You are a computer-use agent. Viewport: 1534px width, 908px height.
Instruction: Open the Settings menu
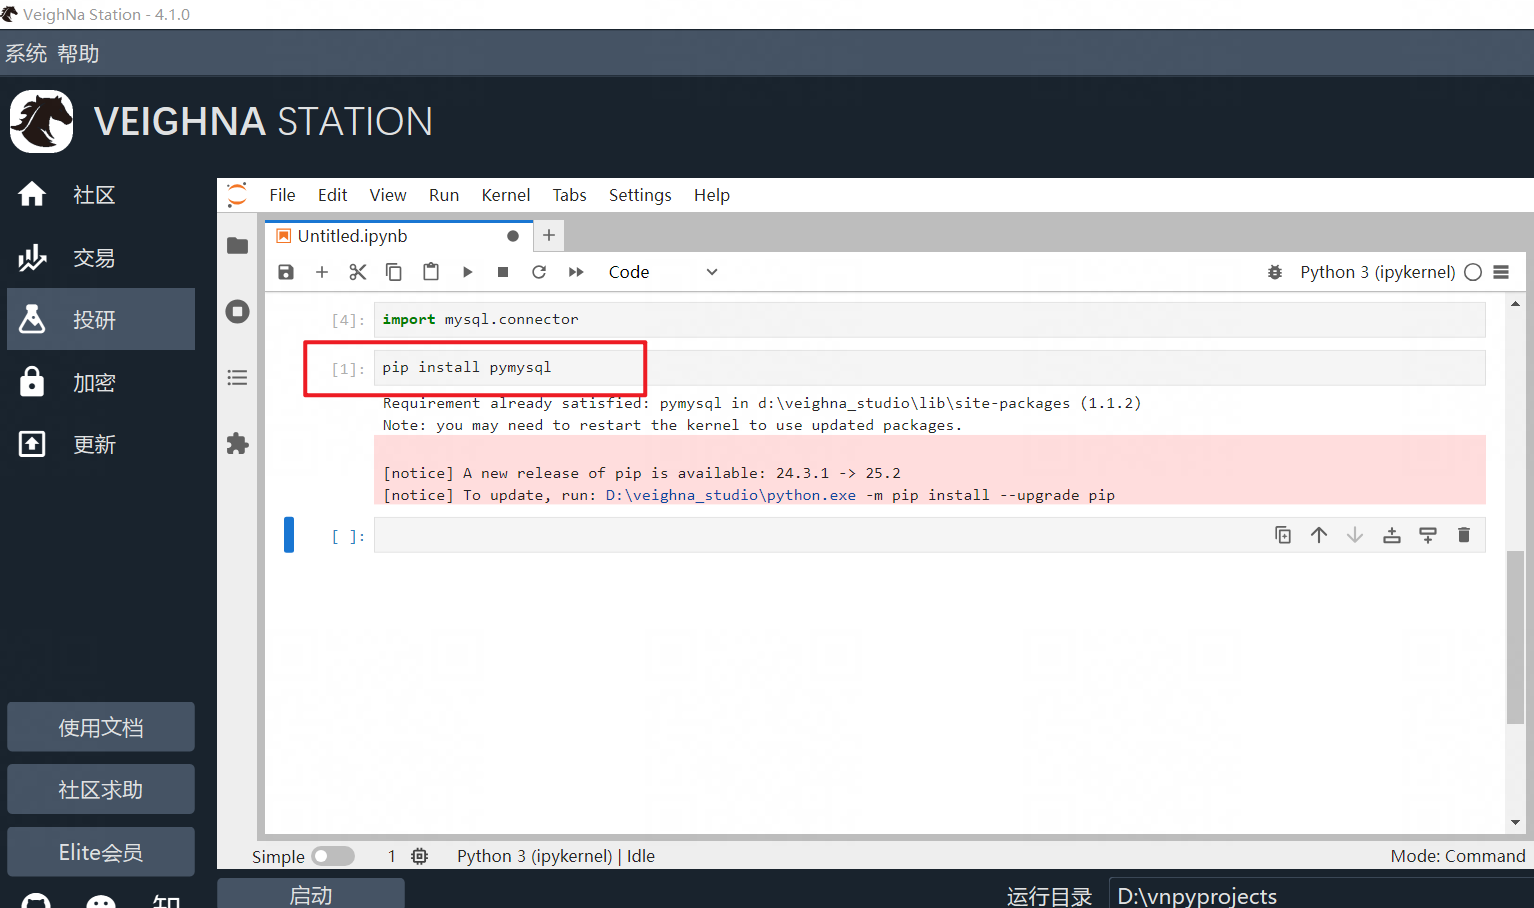pyautogui.click(x=640, y=195)
